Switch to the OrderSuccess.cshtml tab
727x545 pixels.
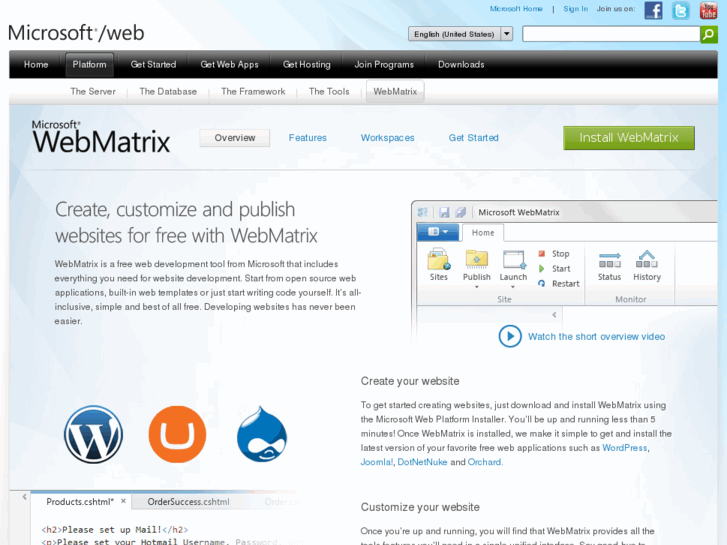188,501
